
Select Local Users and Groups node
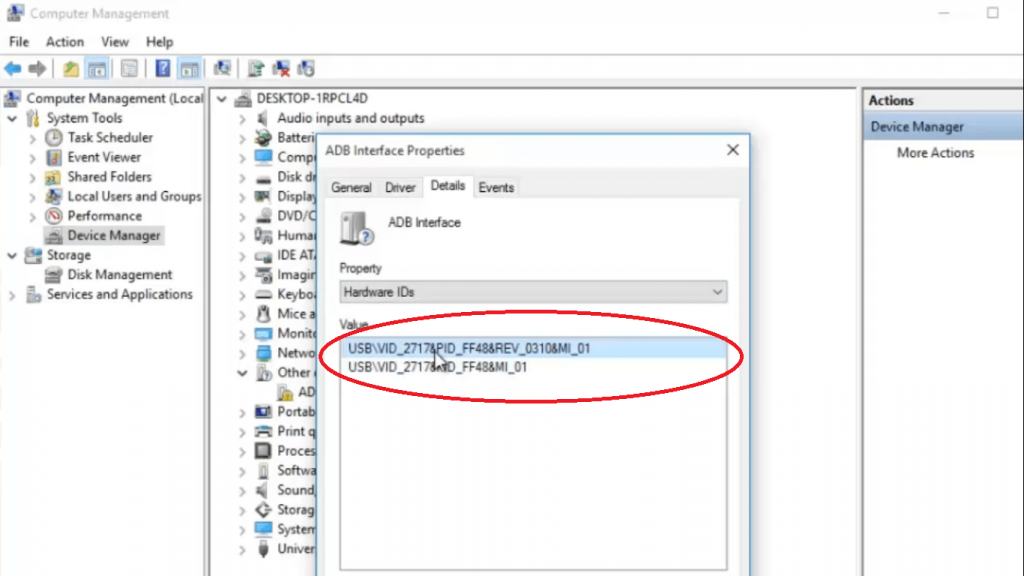coord(134,197)
